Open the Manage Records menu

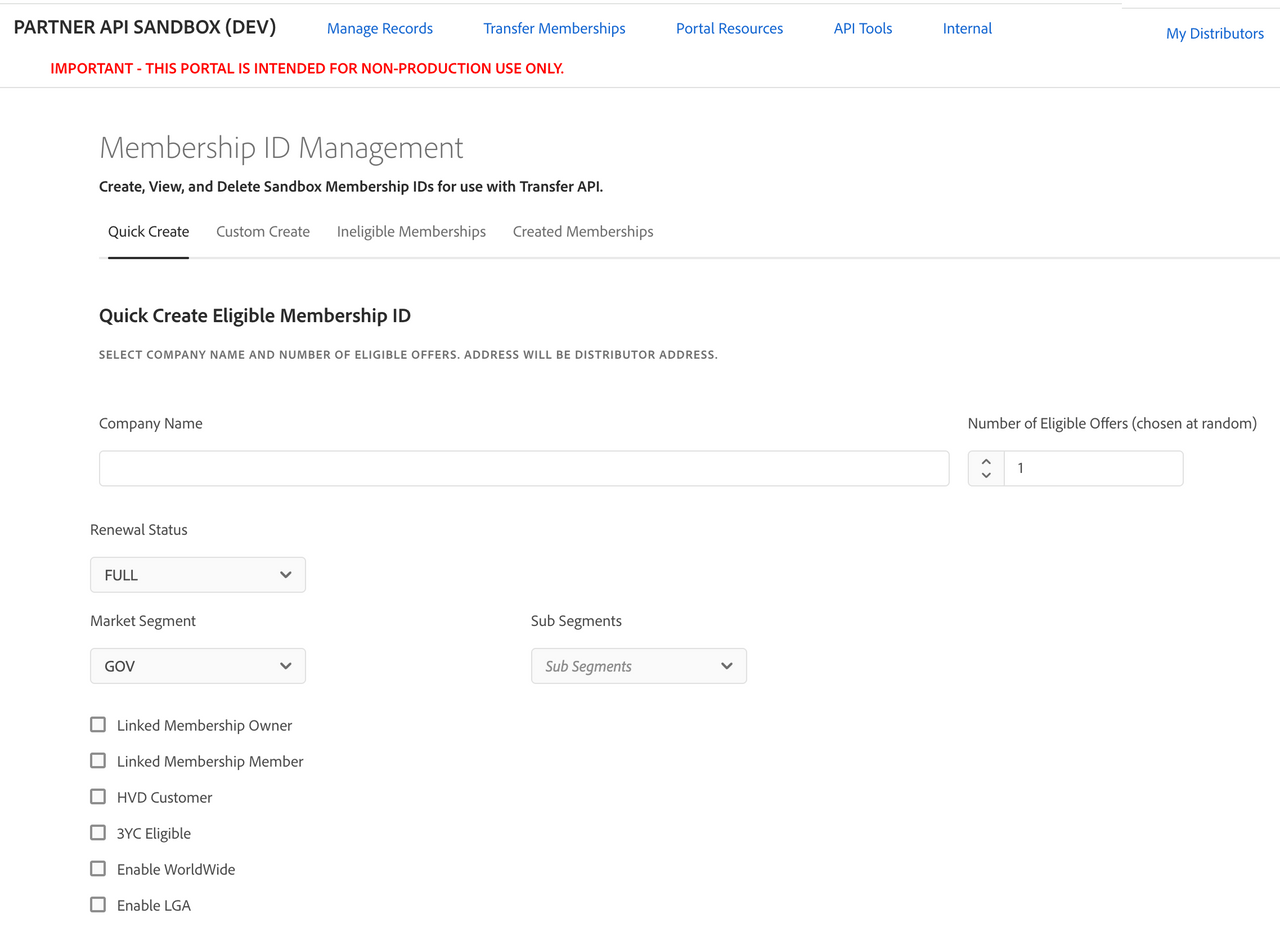[x=380, y=29]
